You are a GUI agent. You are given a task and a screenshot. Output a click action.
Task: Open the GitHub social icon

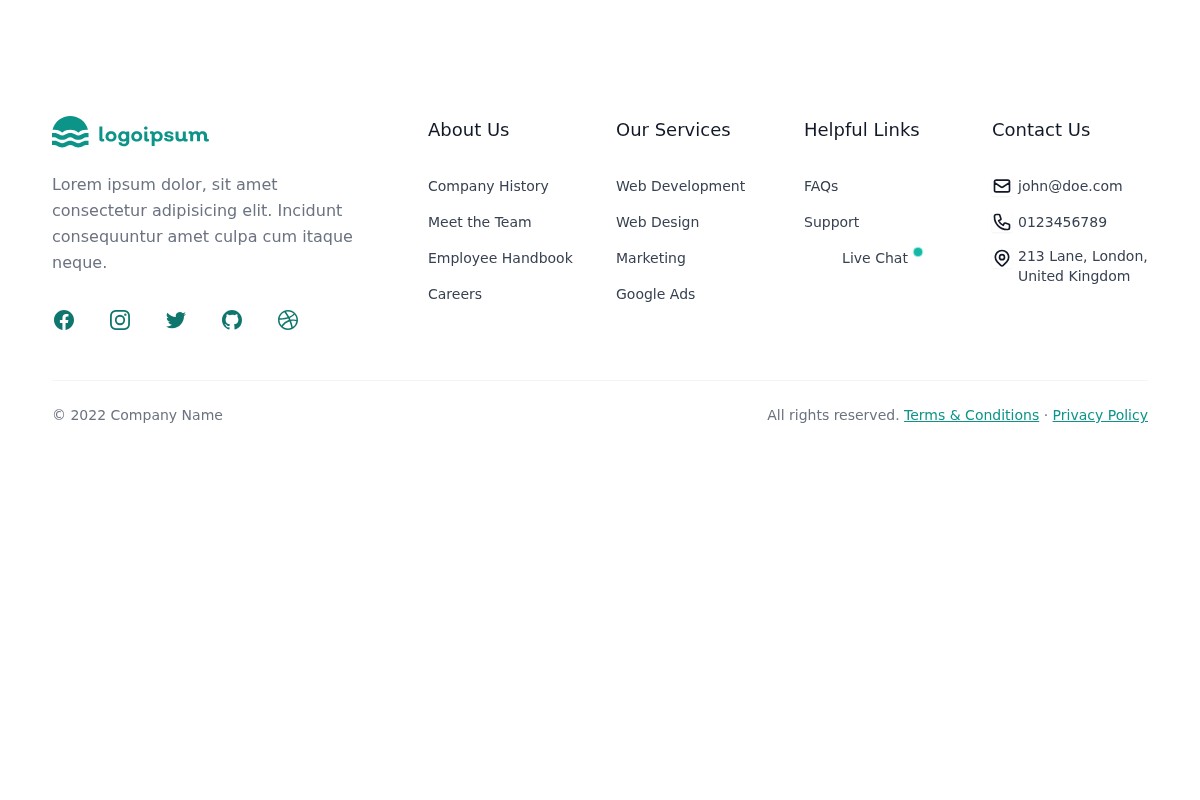click(232, 320)
